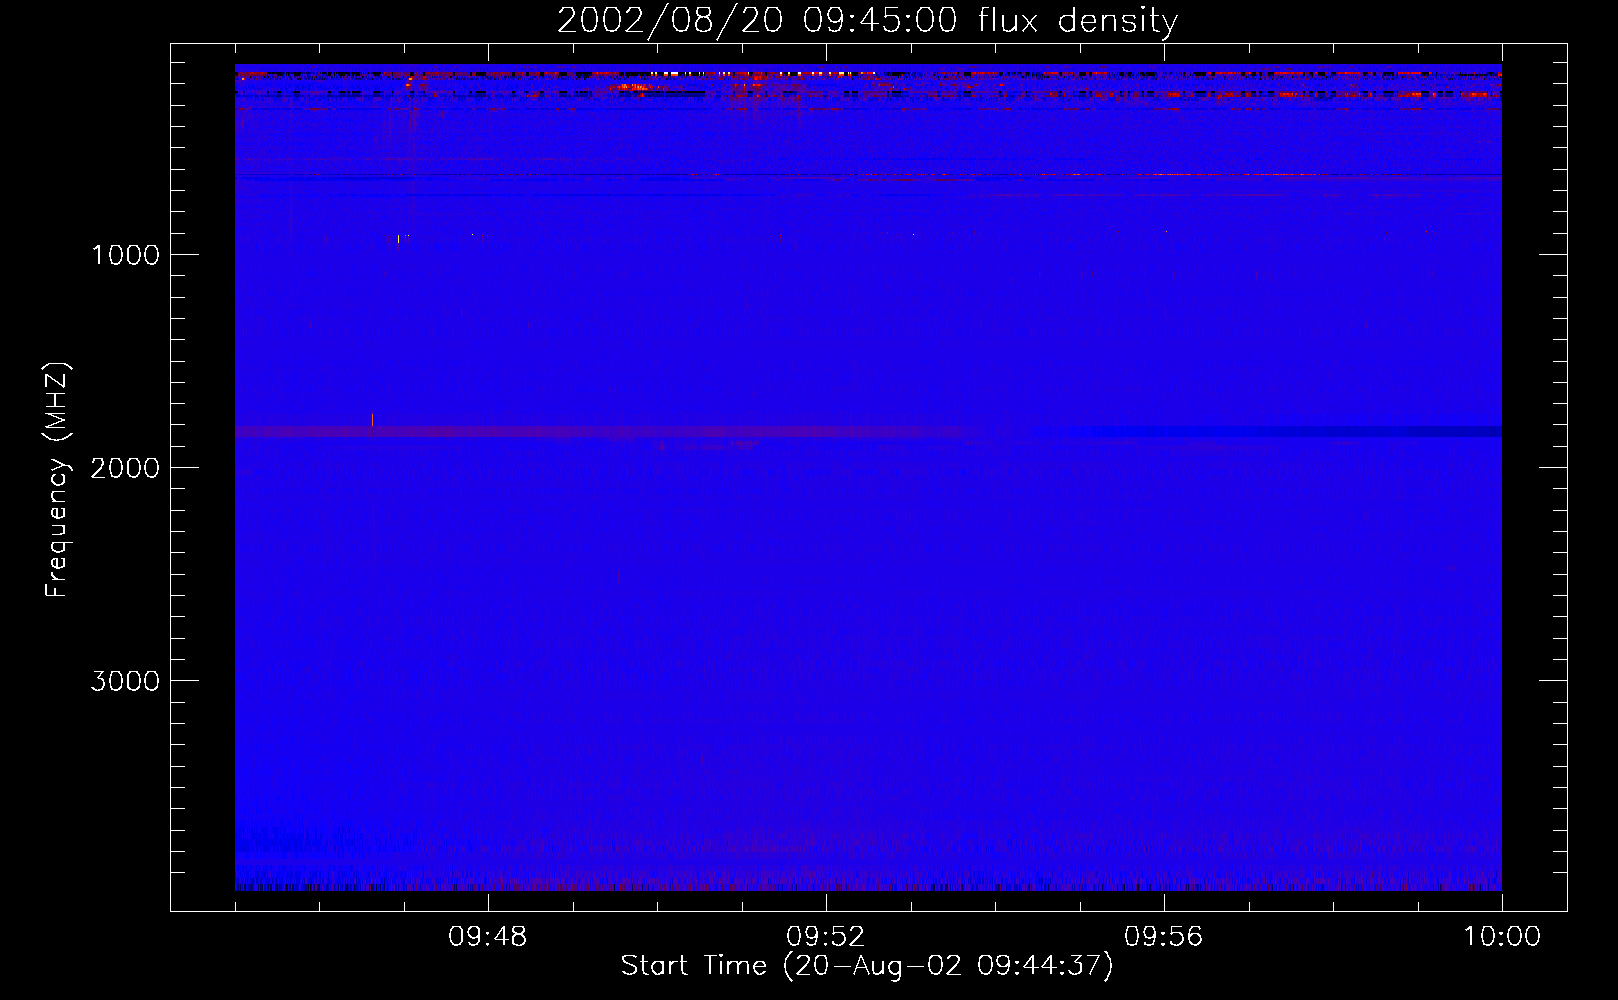Click the 09:48 time tick label

pos(488,937)
